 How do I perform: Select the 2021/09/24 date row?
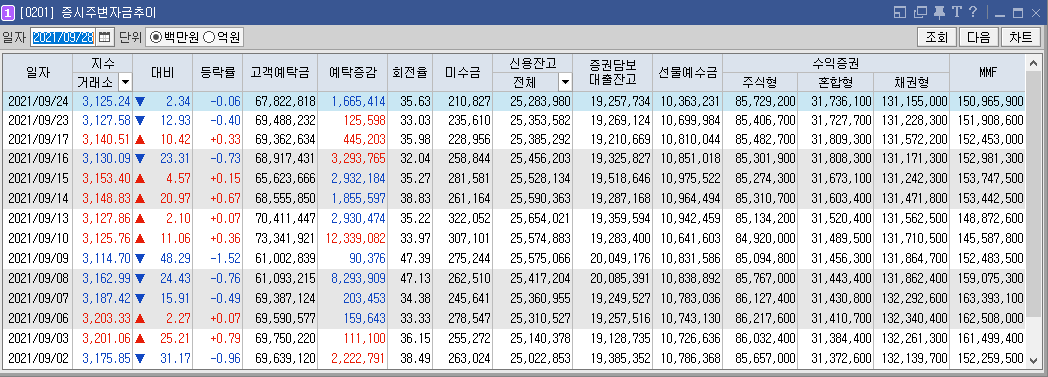[x=514, y=101]
